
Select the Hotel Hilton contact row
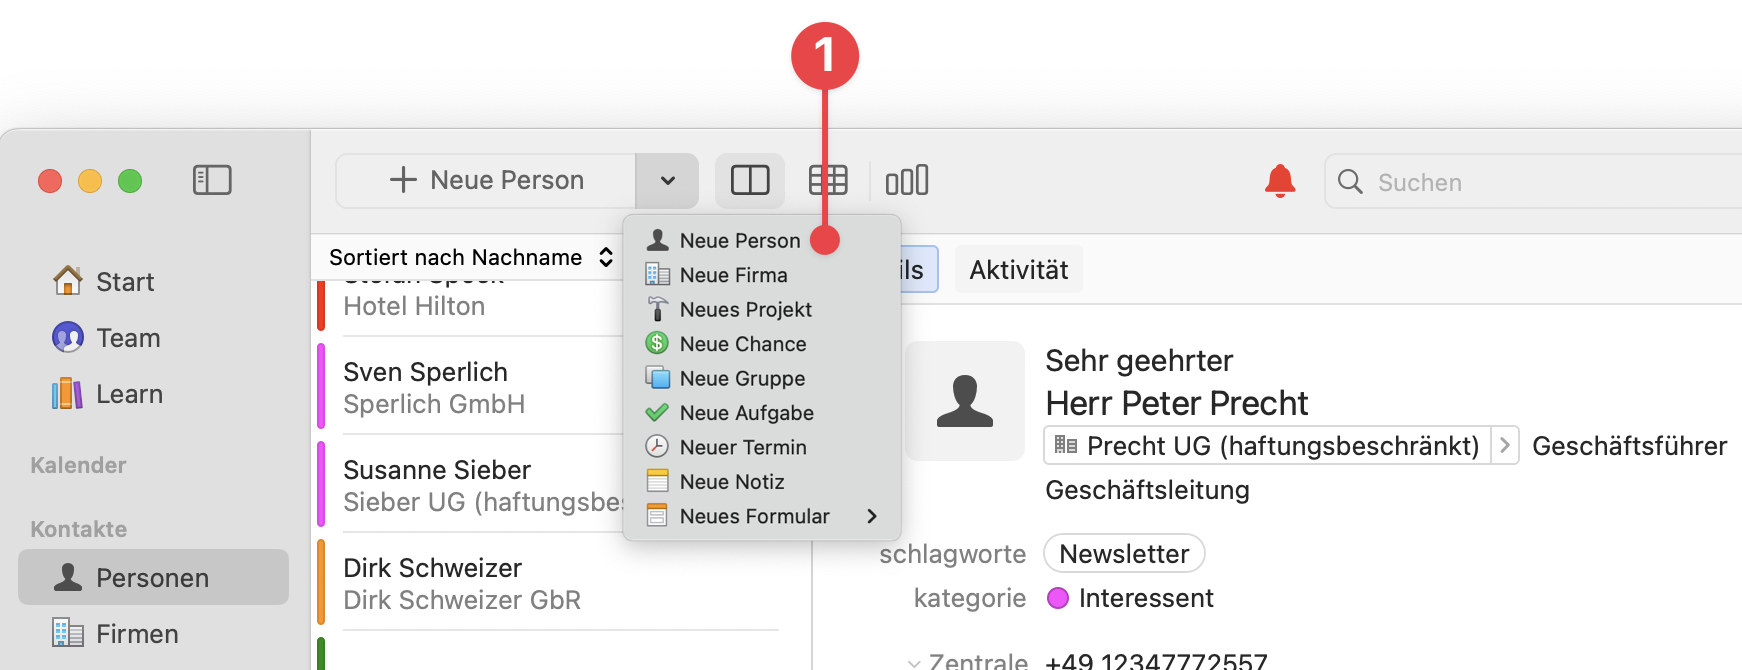(470, 306)
